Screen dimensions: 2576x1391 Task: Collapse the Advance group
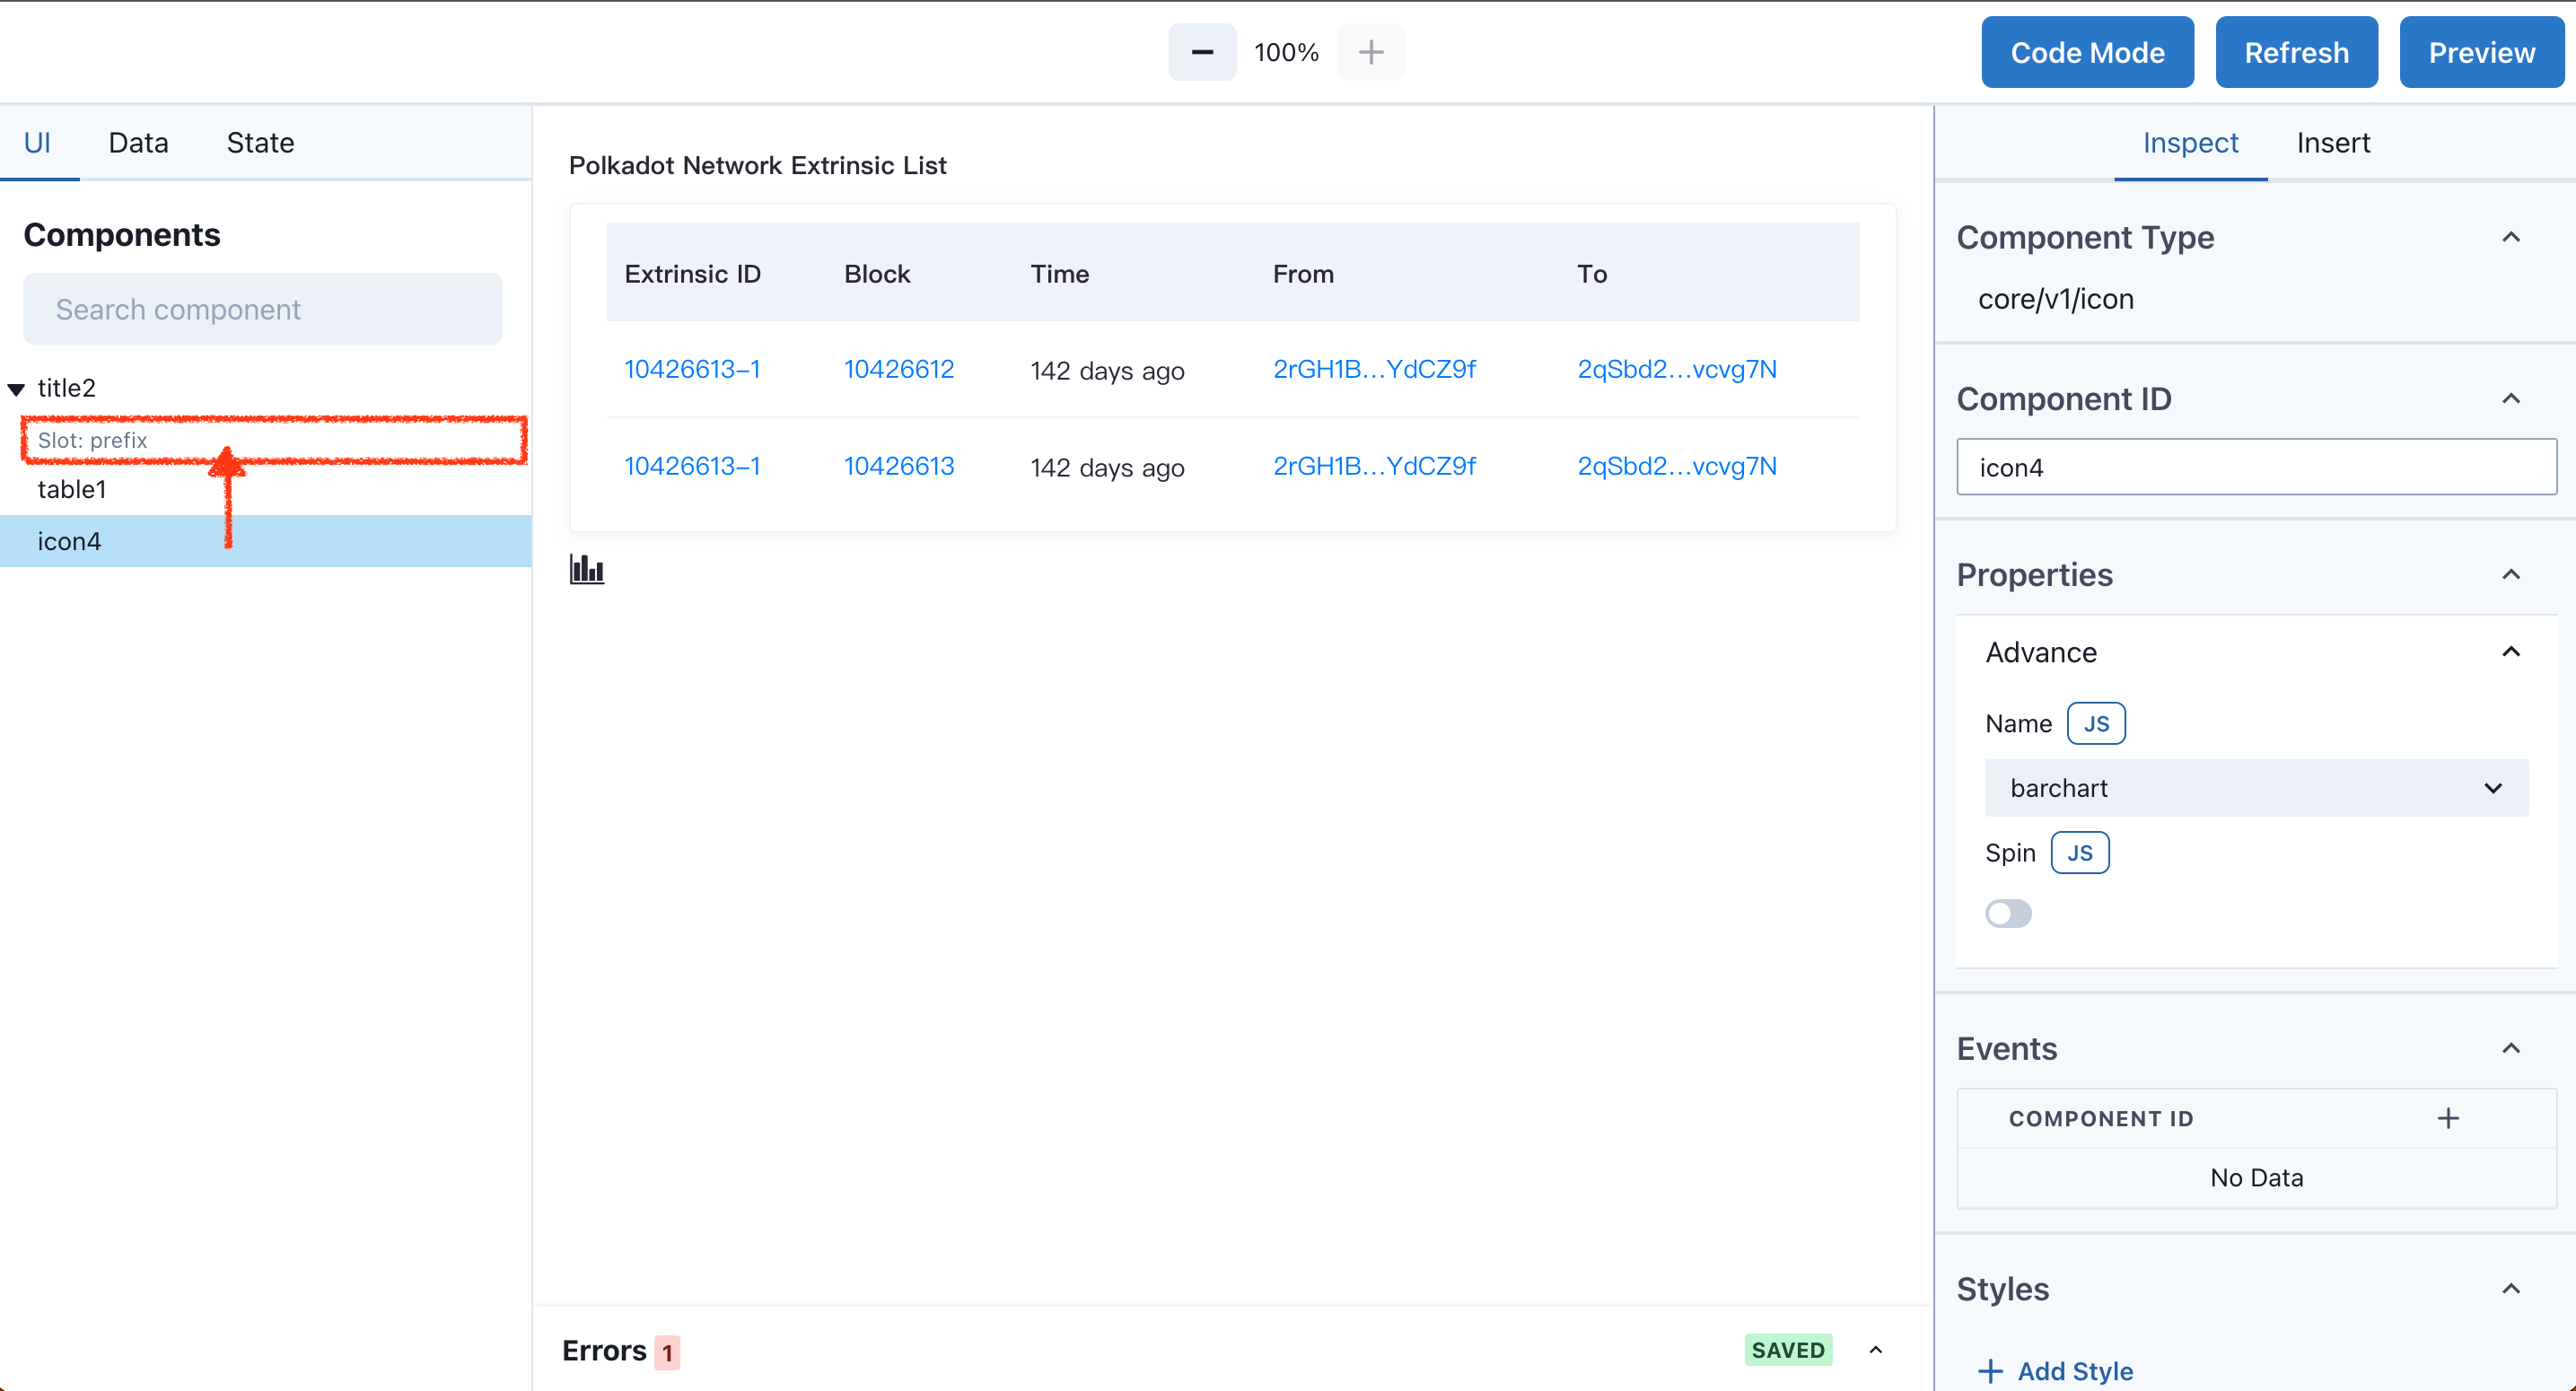point(2511,652)
